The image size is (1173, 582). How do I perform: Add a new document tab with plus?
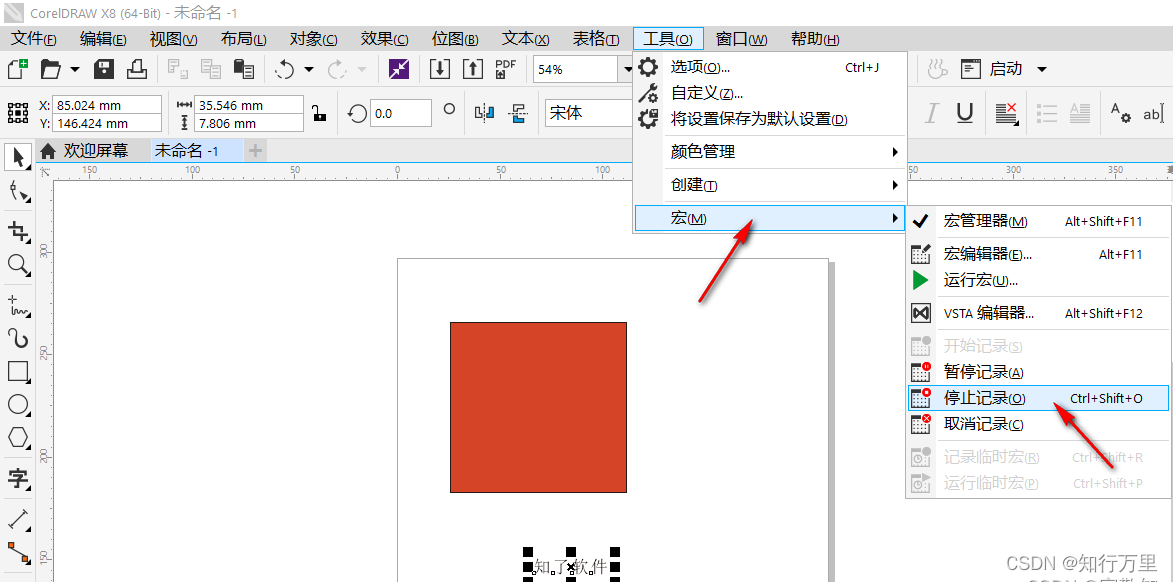click(x=255, y=151)
